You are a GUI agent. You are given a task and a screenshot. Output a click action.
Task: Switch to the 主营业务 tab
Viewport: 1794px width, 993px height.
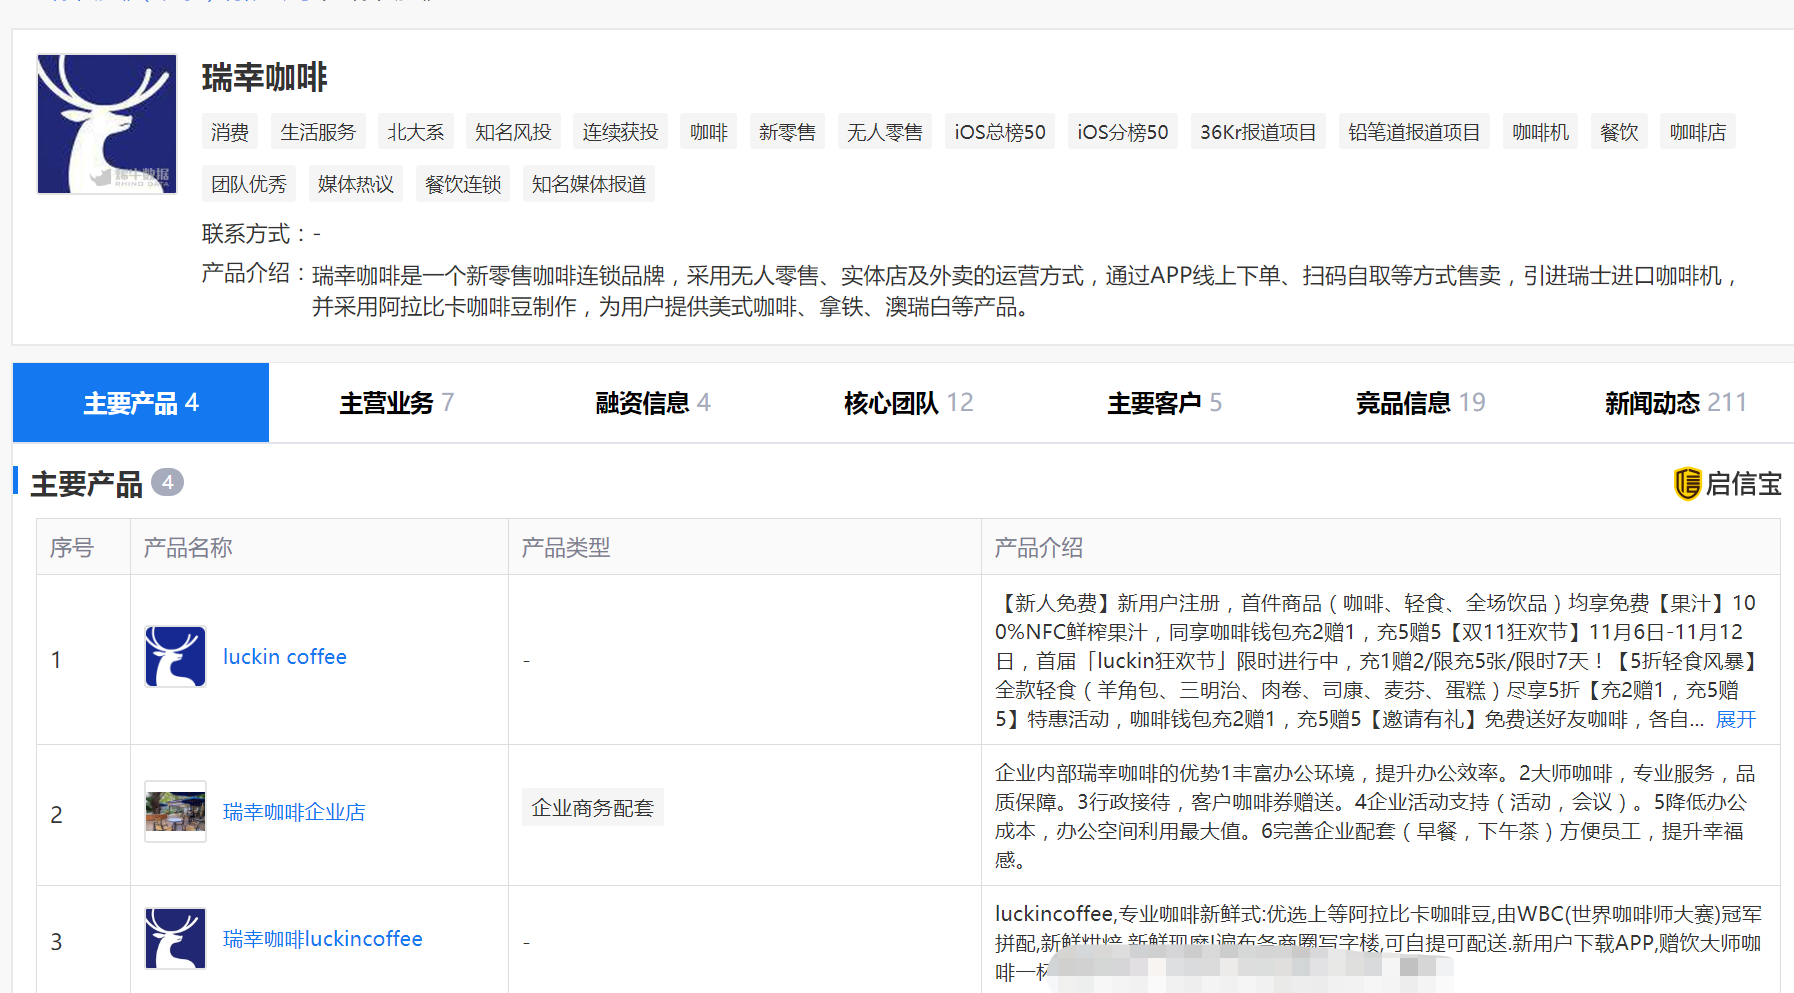pos(397,403)
